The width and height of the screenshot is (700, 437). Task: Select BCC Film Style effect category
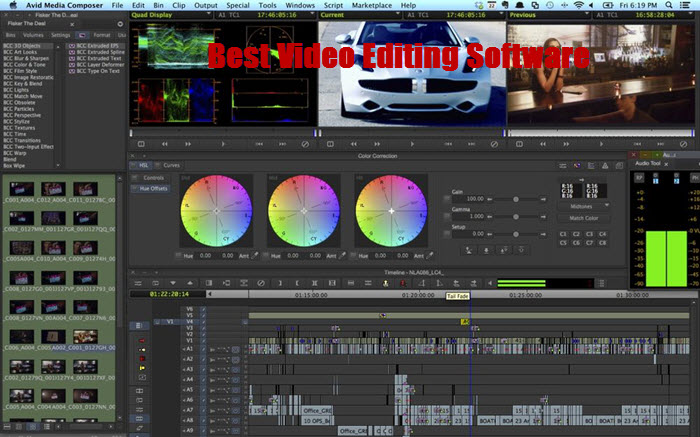pyautogui.click(x=20, y=71)
